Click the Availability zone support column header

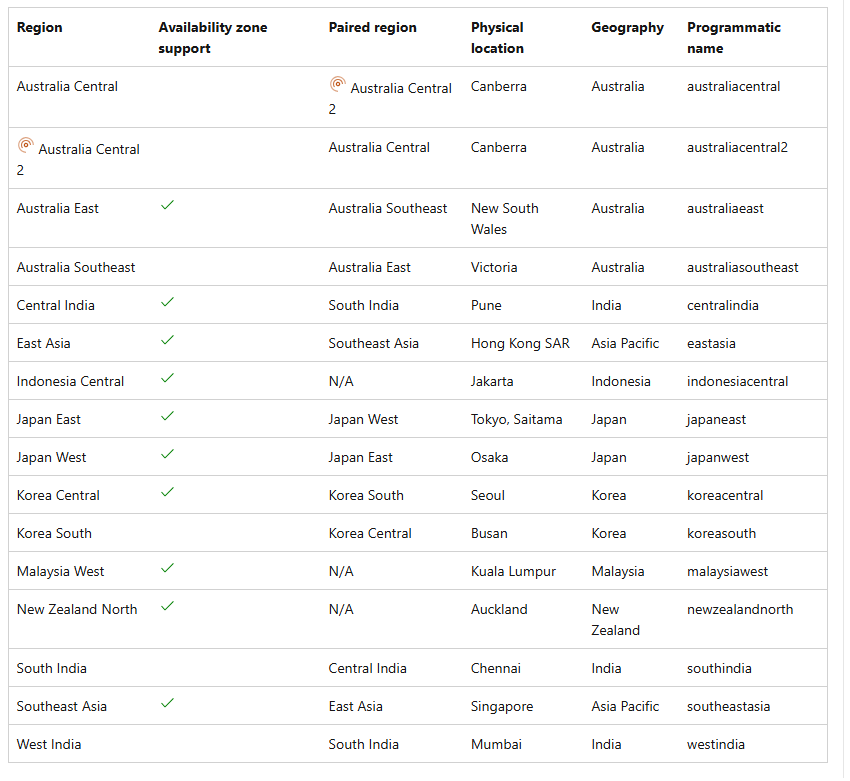coord(212,38)
